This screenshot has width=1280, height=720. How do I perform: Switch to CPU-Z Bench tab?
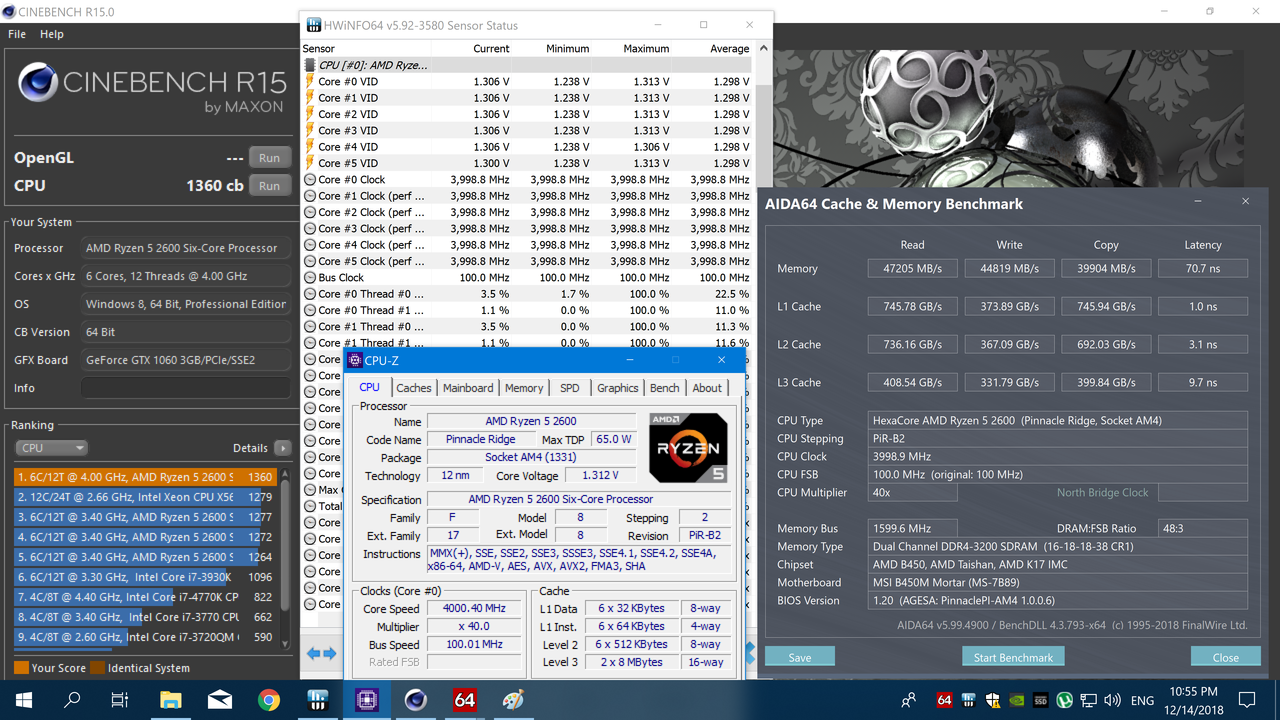665,388
